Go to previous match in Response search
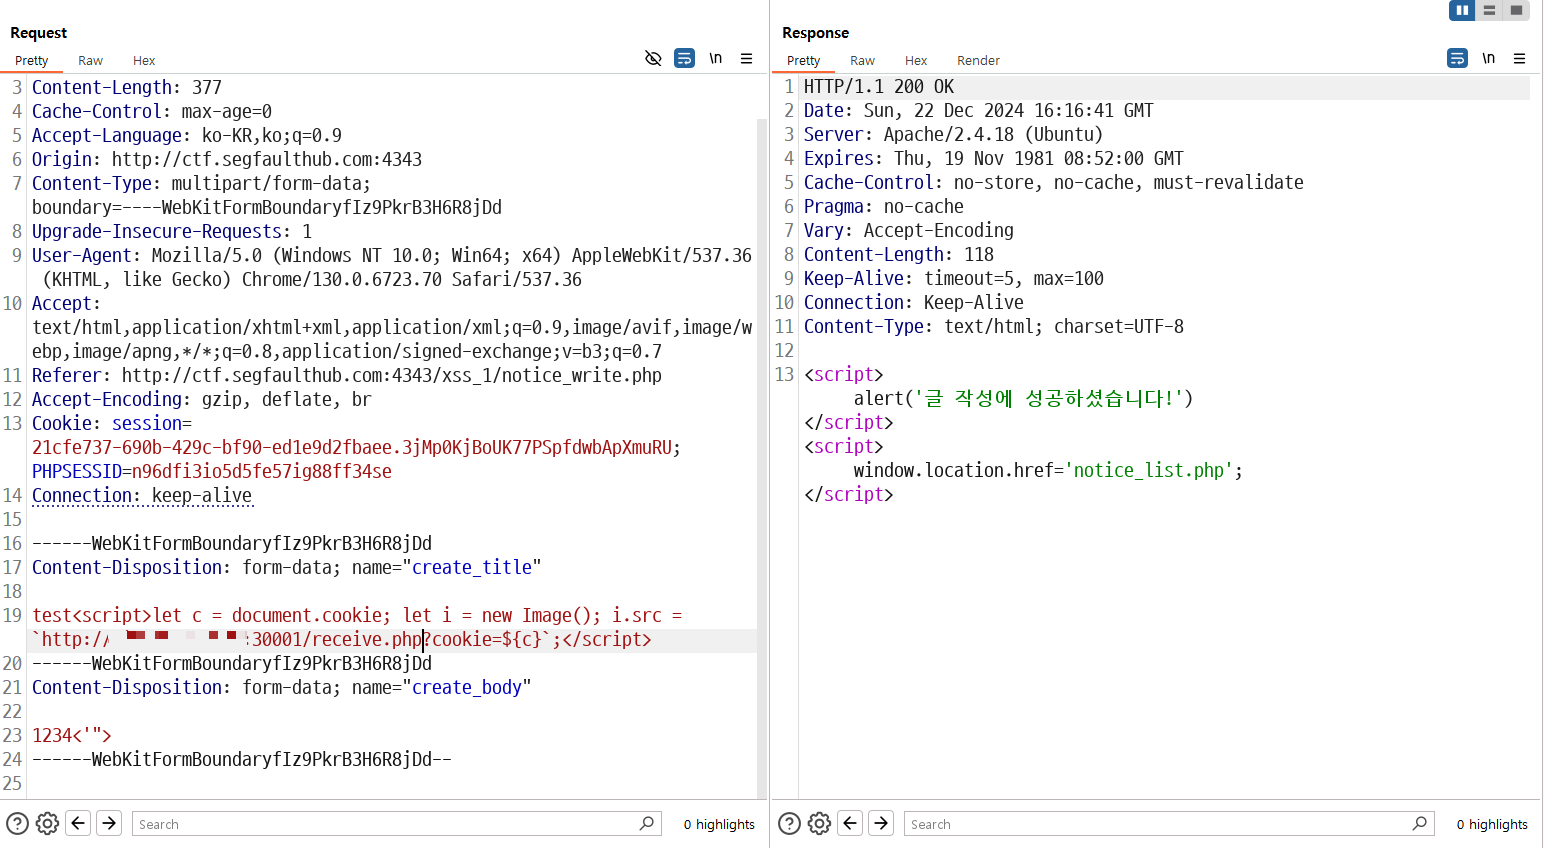This screenshot has height=848, width=1544. (x=850, y=822)
